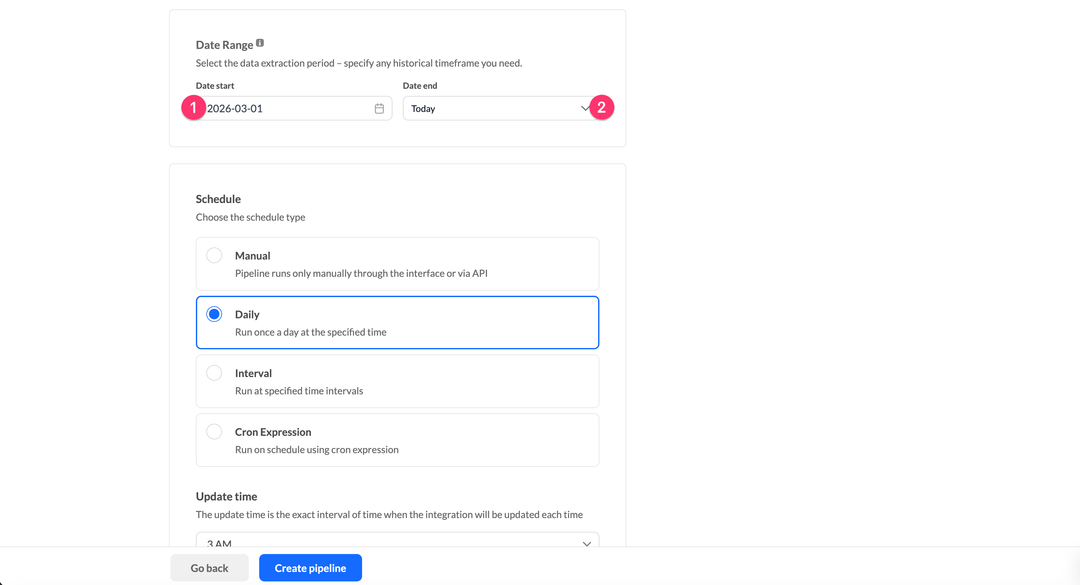The width and height of the screenshot is (1080, 585).
Task: Click the Daily schedule card
Action: (x=397, y=322)
